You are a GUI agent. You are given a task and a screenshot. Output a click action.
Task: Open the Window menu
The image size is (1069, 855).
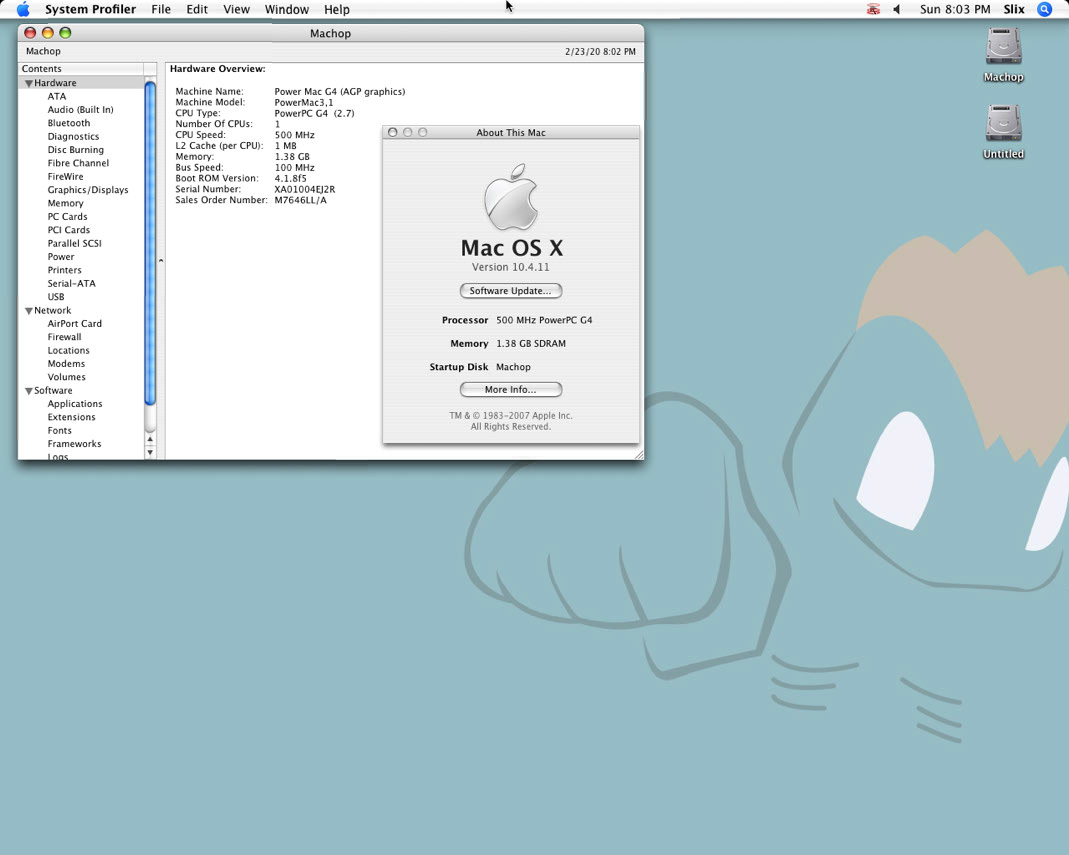286,10
